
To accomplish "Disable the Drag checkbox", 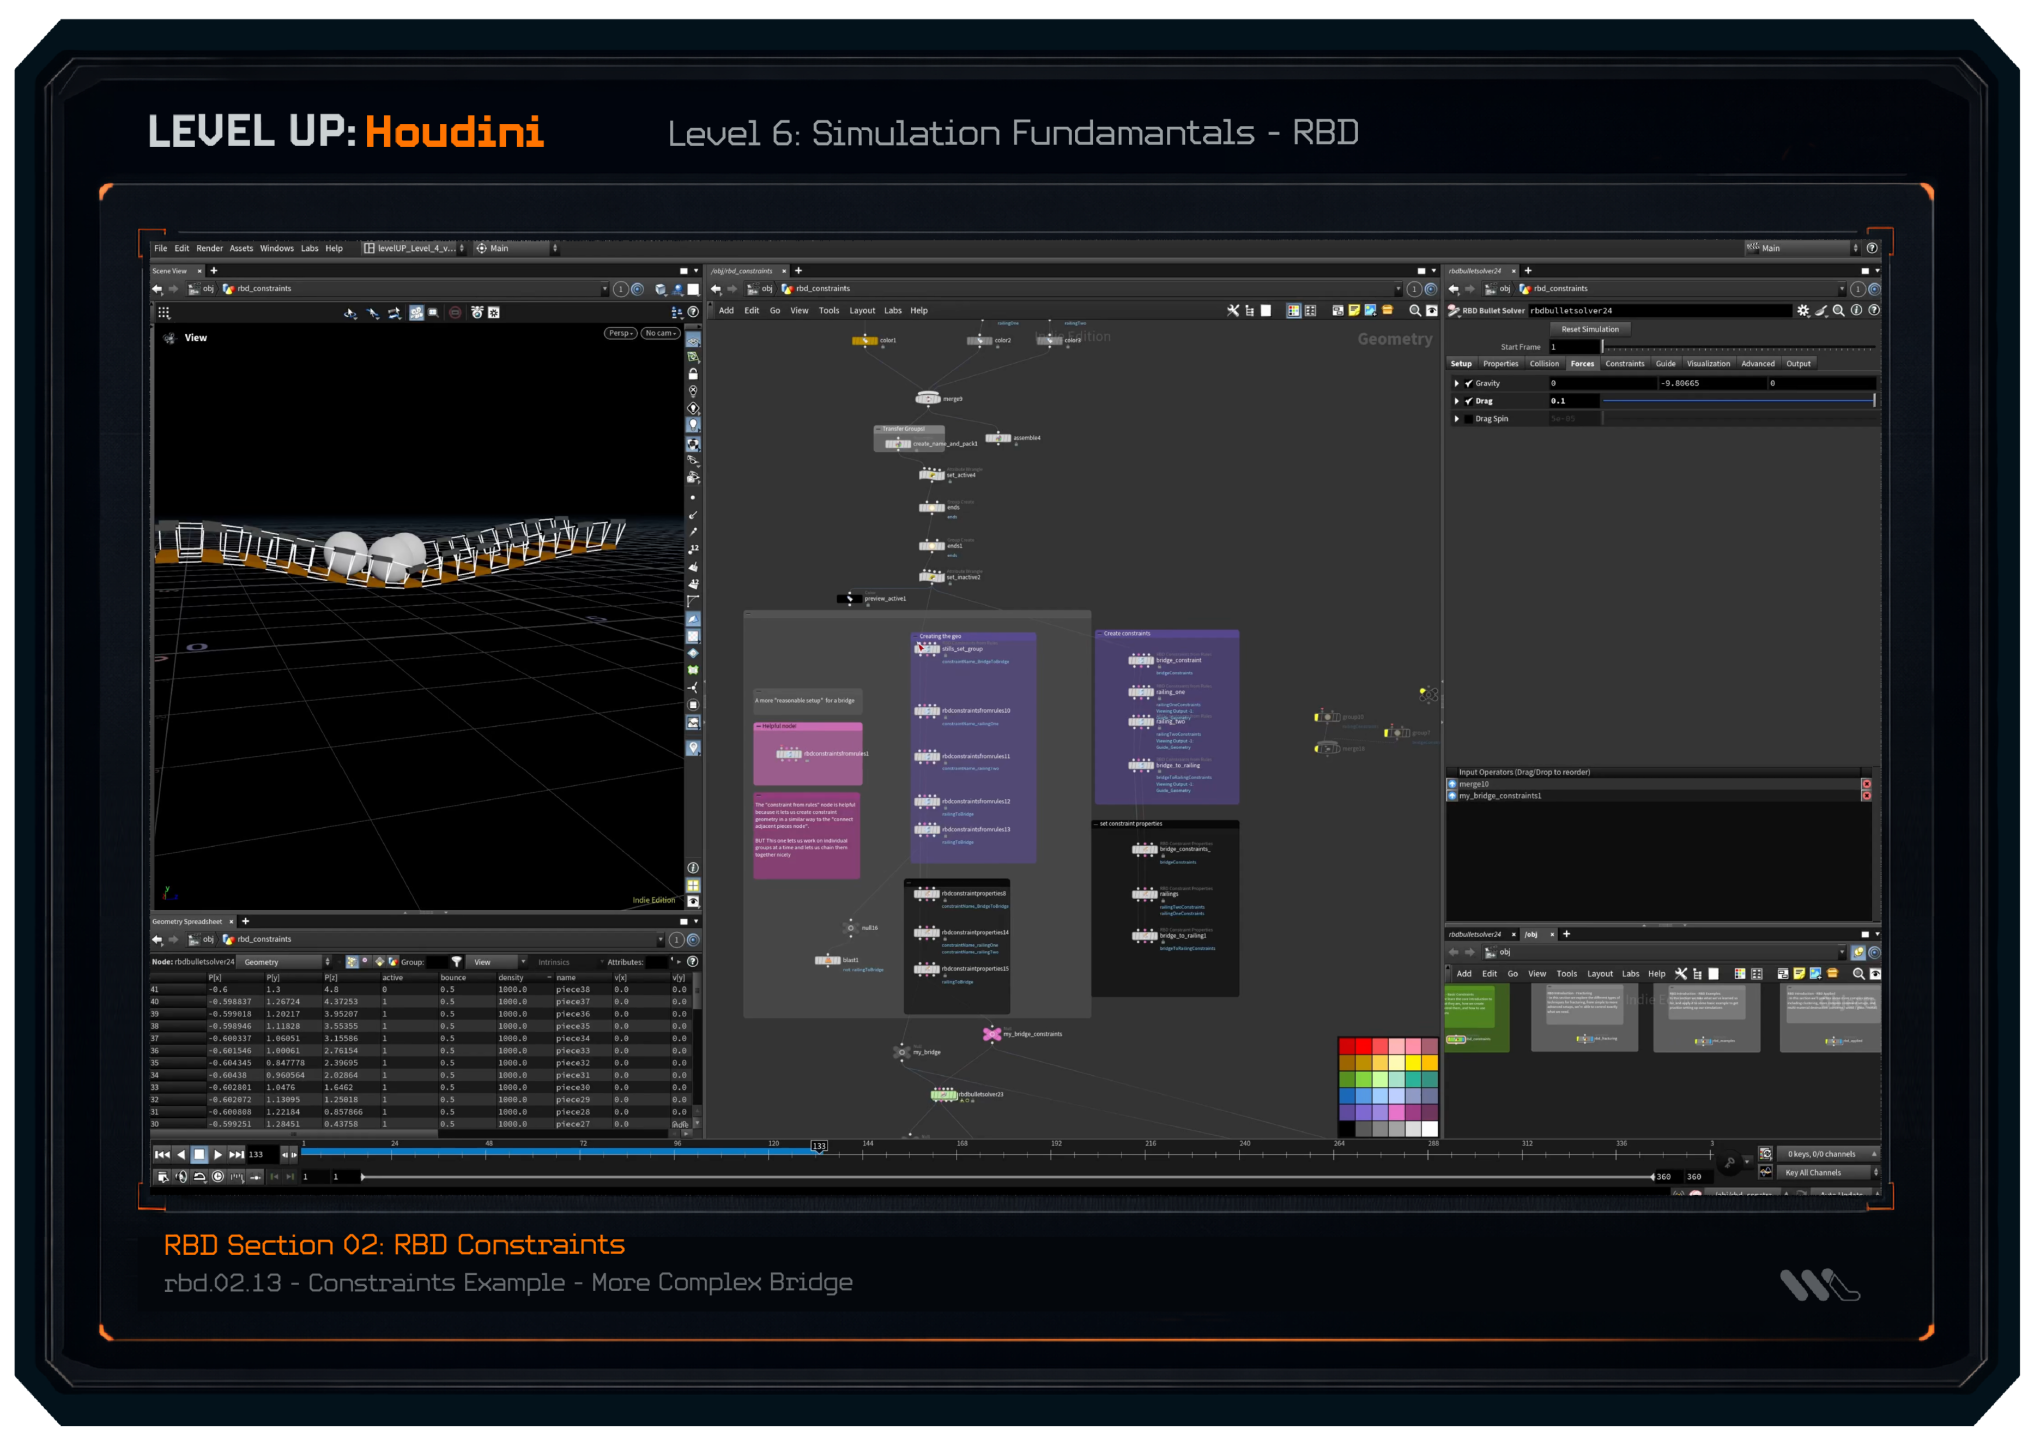I will pyautogui.click(x=1469, y=401).
